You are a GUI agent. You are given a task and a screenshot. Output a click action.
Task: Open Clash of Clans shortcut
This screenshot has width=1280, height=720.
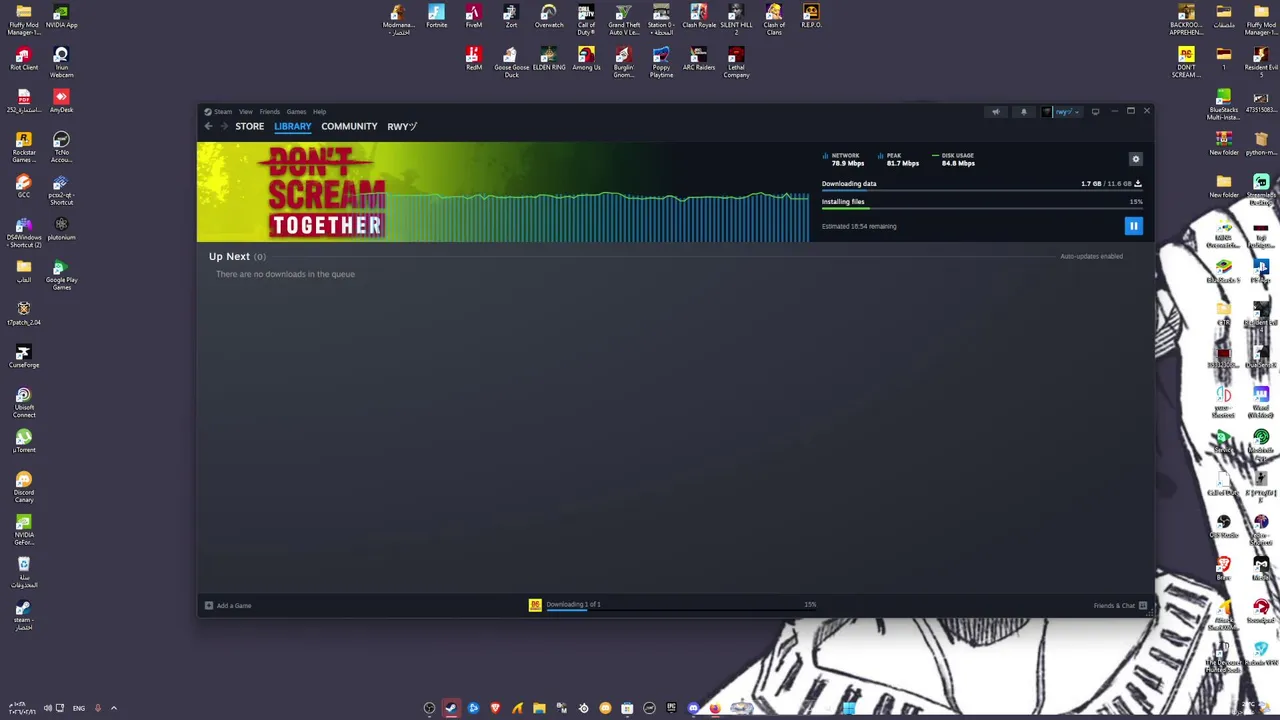point(774,20)
